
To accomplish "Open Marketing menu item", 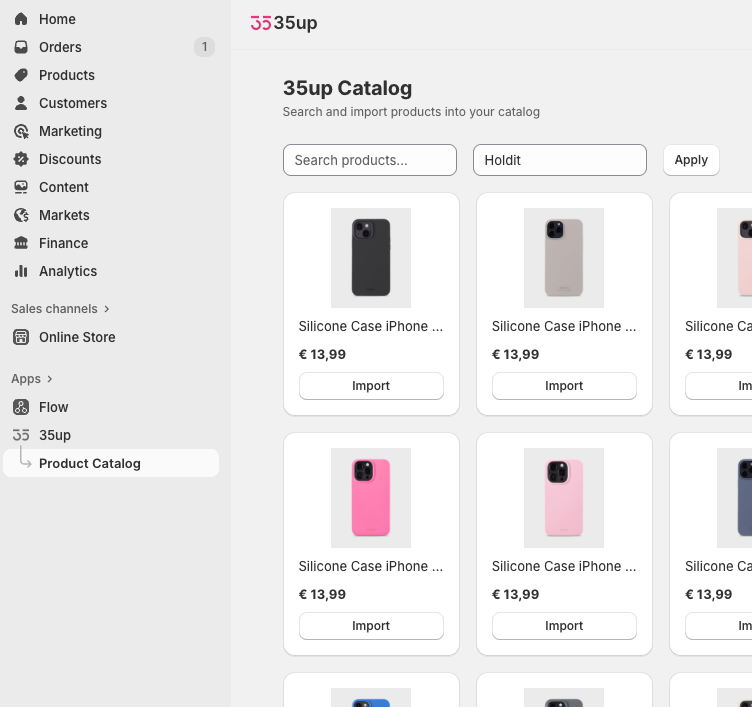I will tap(70, 131).
